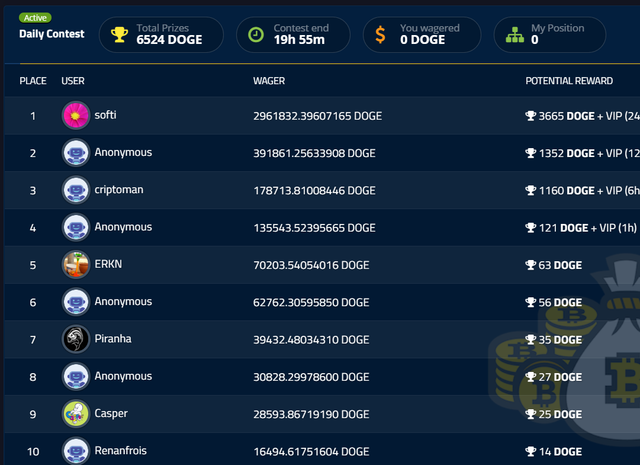Open user criptoman's profile name
Image resolution: width=640 pixels, height=465 pixels.
tap(119, 190)
